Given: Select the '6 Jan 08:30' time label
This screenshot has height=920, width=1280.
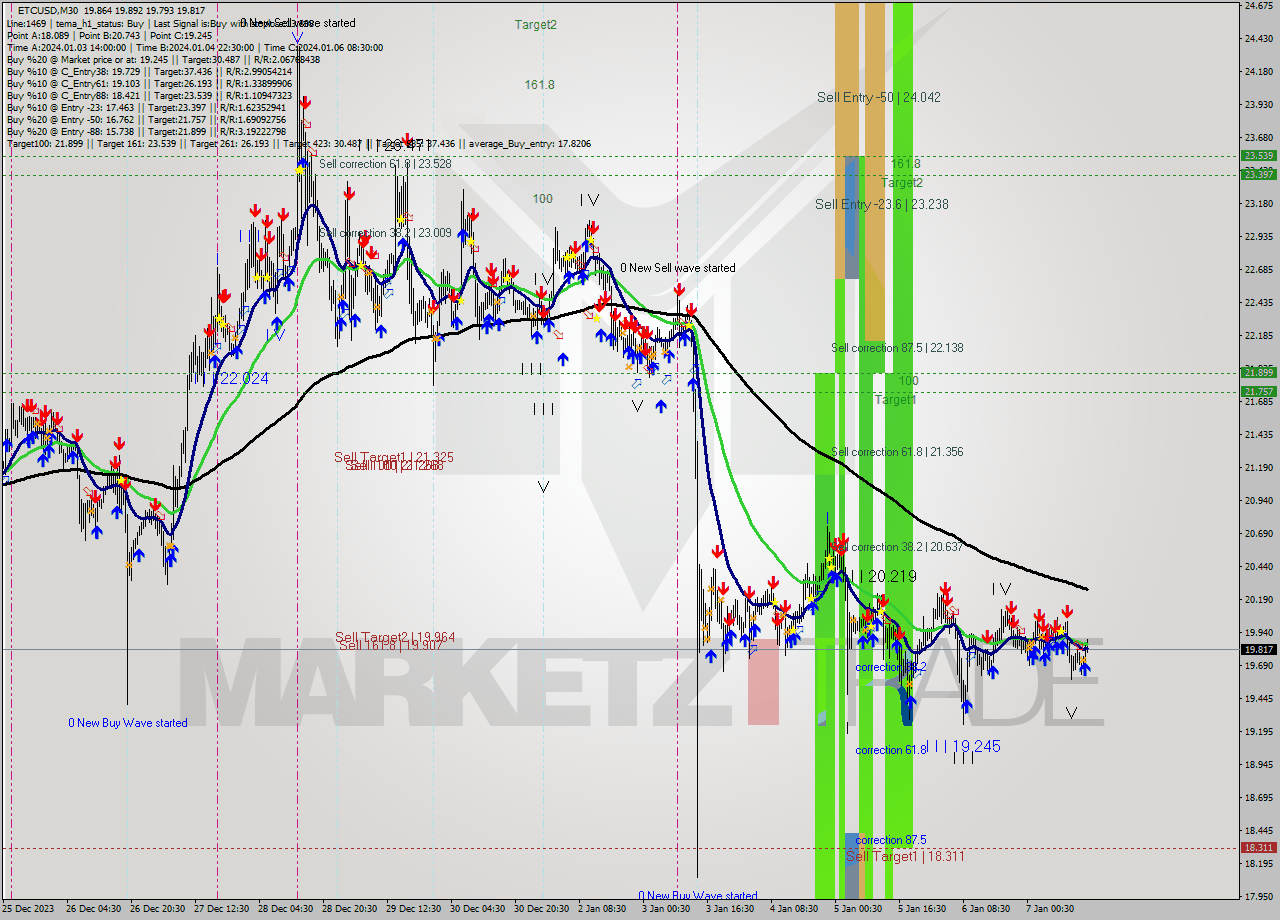Looking at the screenshot, I should pyautogui.click(x=986, y=909).
